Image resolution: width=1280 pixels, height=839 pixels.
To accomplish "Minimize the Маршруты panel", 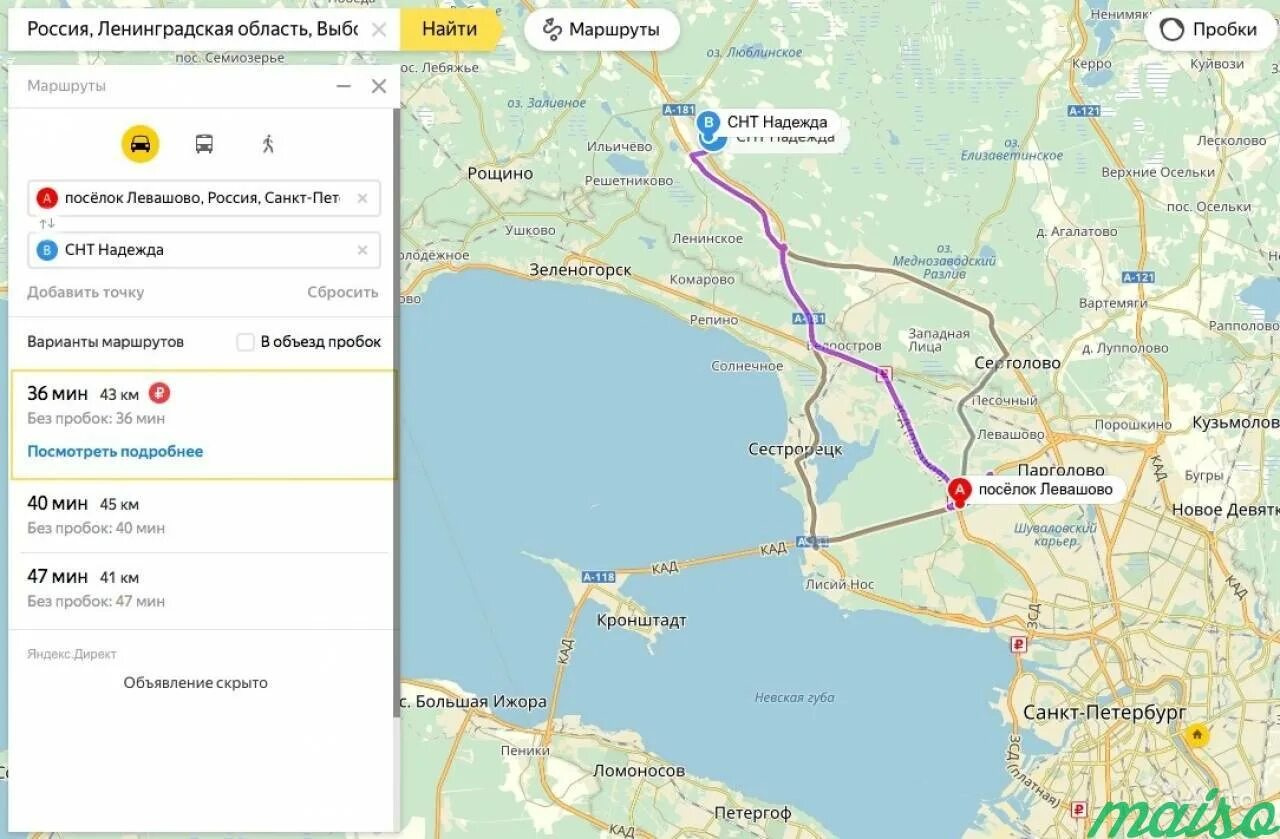I will tap(344, 86).
